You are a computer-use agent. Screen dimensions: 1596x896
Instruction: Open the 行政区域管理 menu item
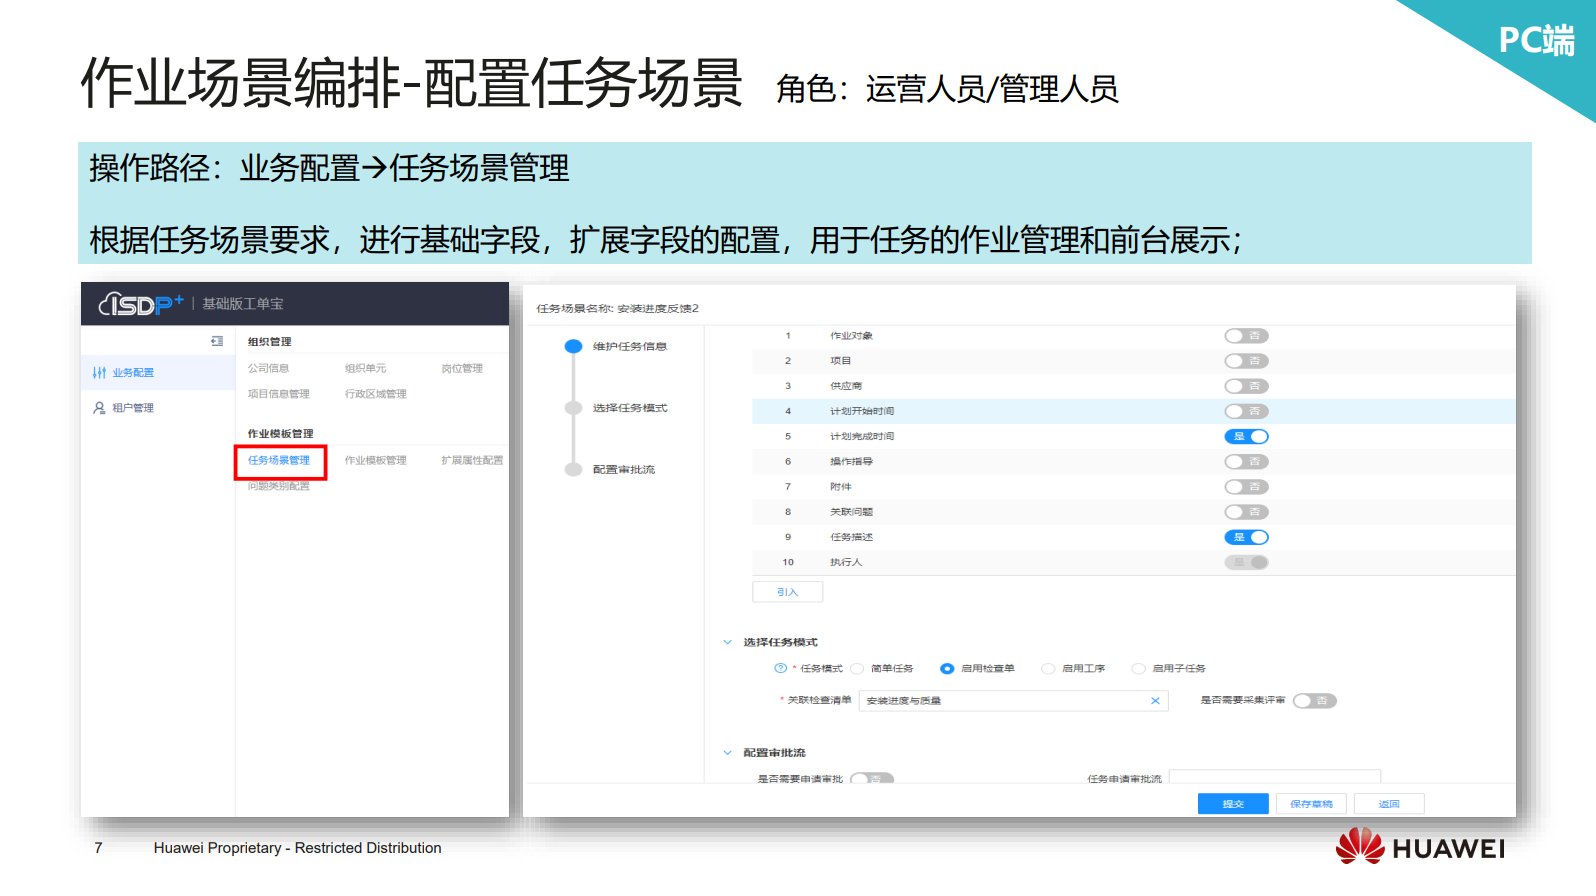click(376, 394)
